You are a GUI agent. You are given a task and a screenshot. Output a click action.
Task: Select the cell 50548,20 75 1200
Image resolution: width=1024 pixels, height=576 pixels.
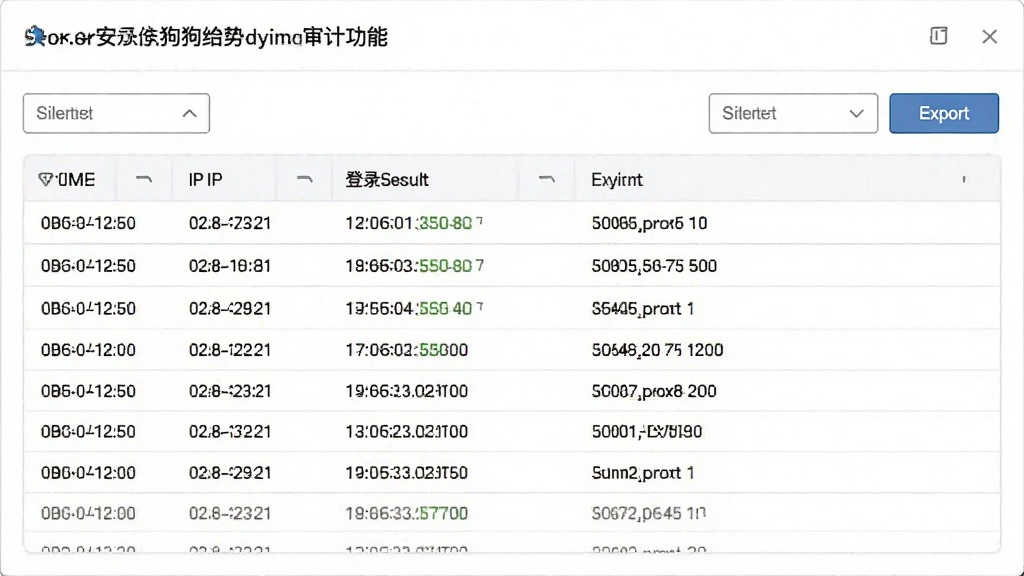click(x=657, y=350)
